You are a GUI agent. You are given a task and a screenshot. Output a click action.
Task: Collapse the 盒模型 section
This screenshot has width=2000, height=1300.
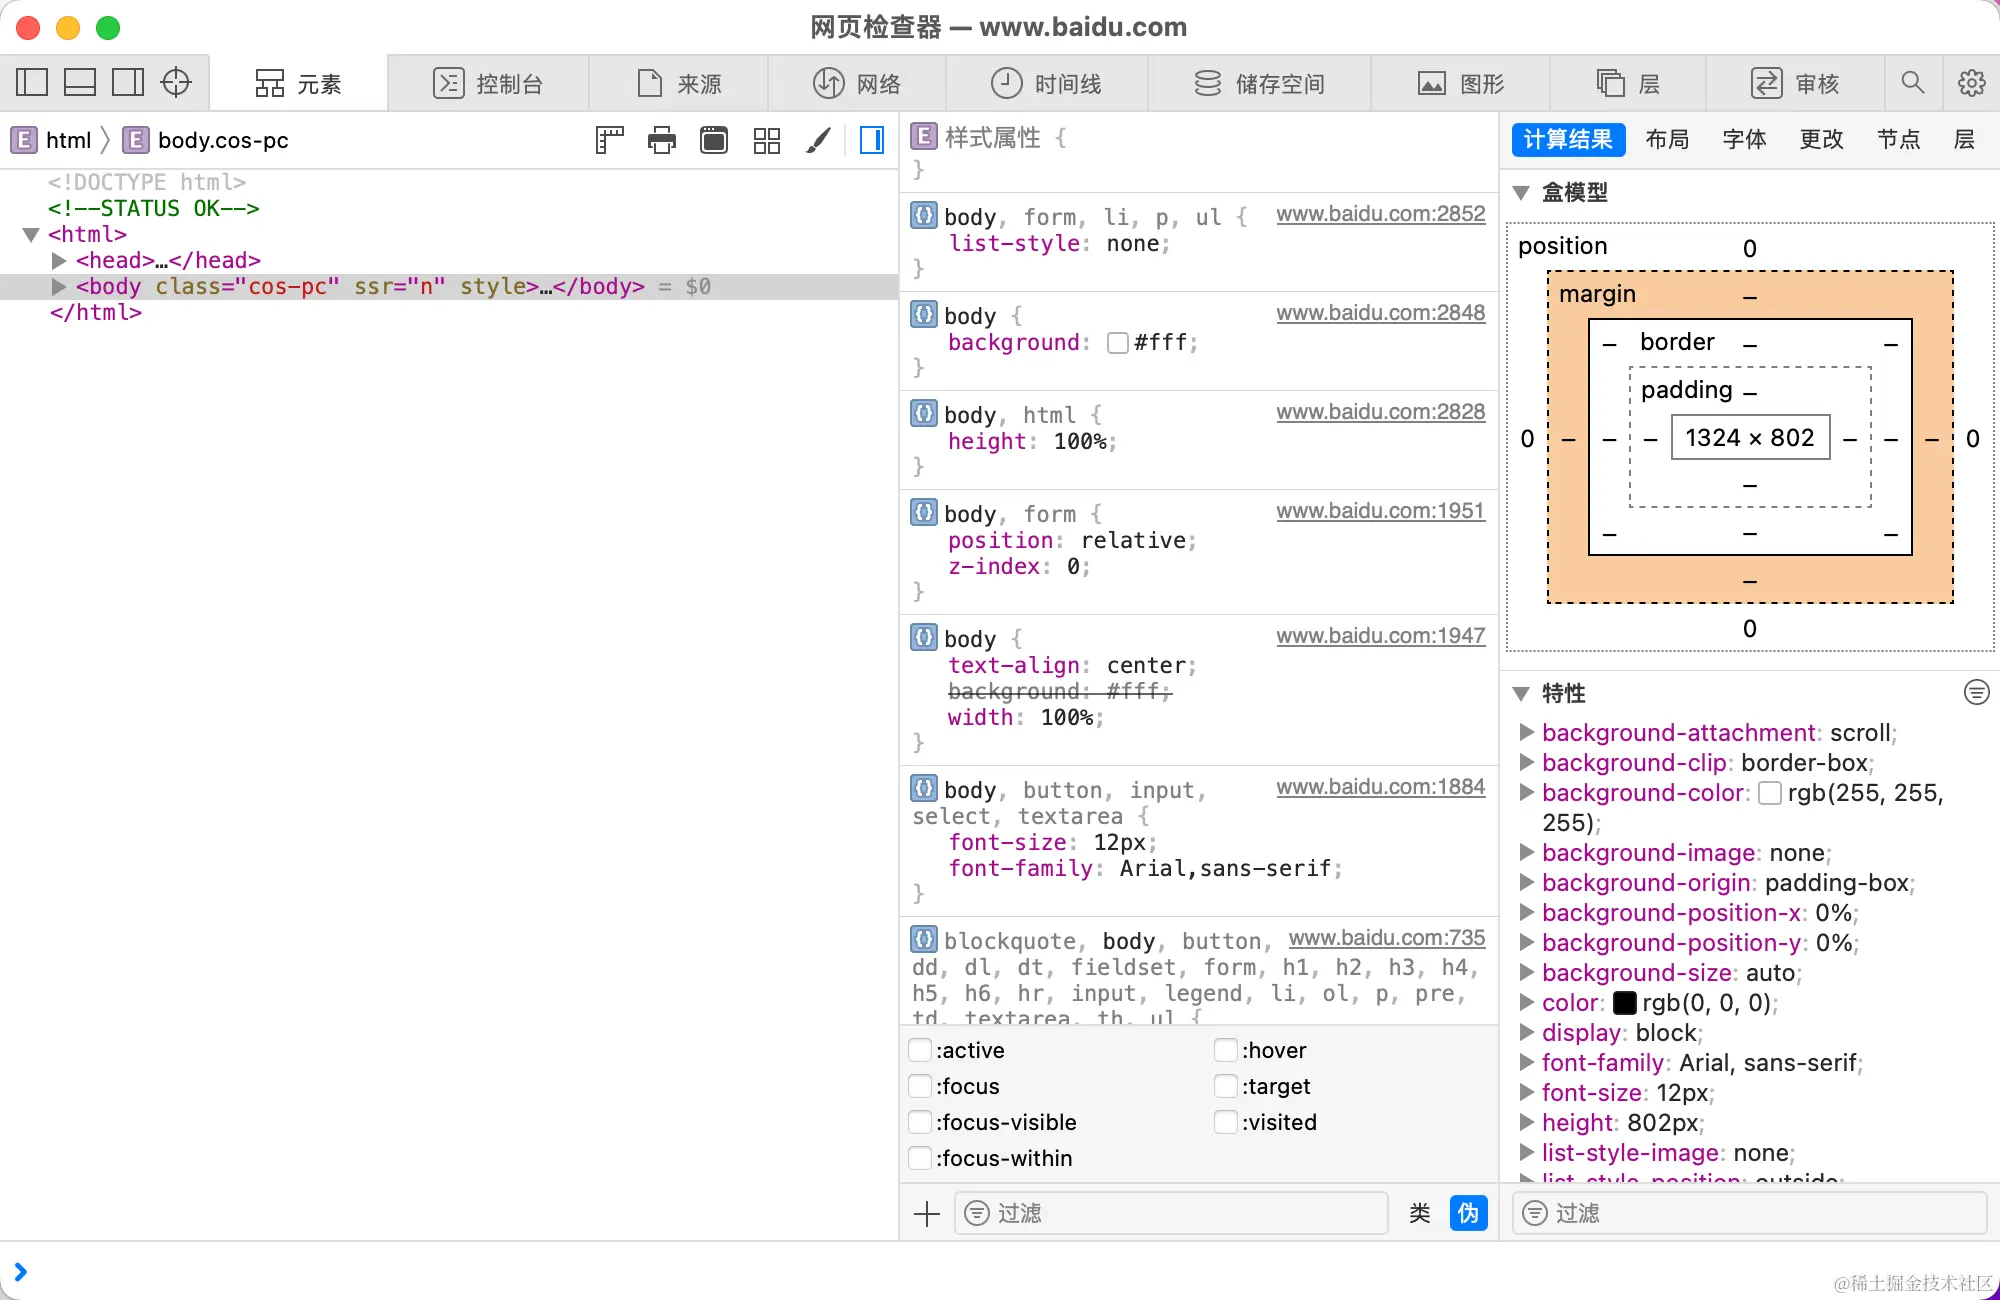[1522, 192]
